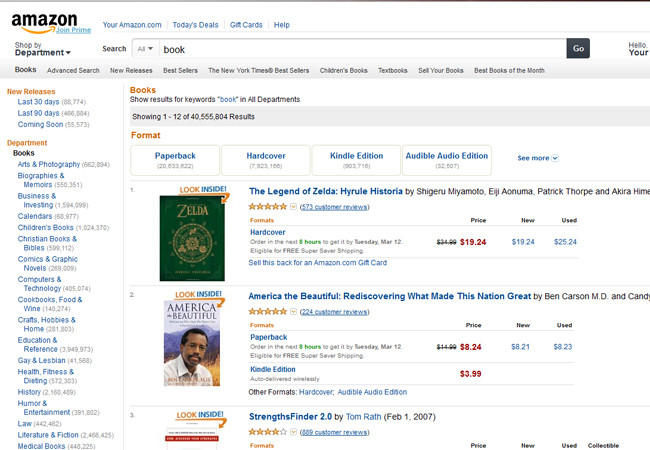Choose Audible Audio Edition format filter
Screen dimensions: 650x450
[x=447, y=160]
